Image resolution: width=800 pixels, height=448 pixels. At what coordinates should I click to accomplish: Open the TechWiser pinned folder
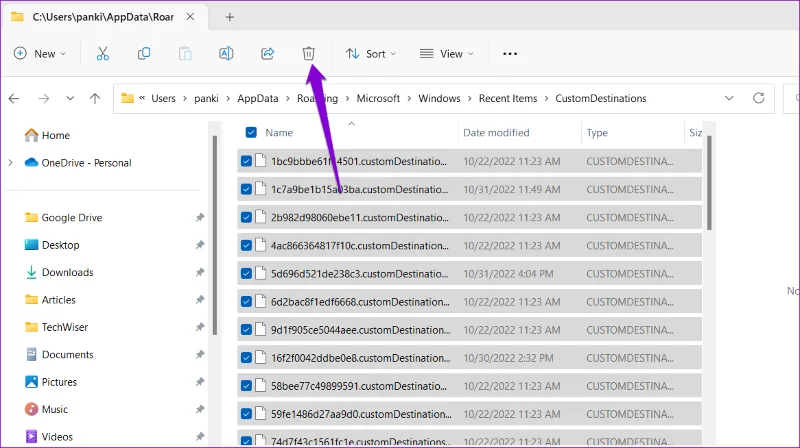click(56, 327)
